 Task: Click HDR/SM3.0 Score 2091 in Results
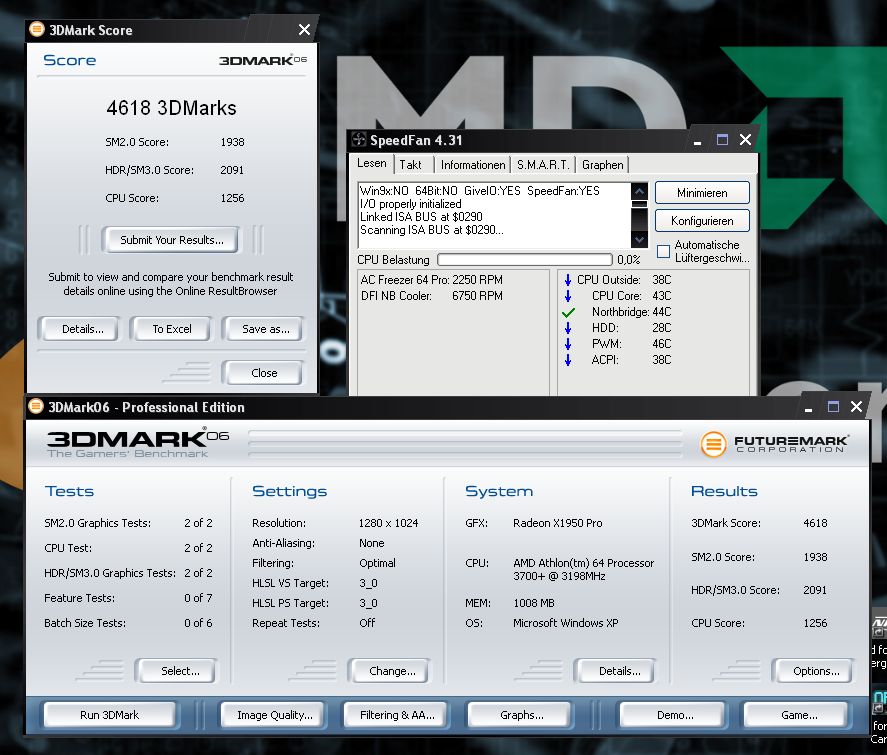pos(759,590)
